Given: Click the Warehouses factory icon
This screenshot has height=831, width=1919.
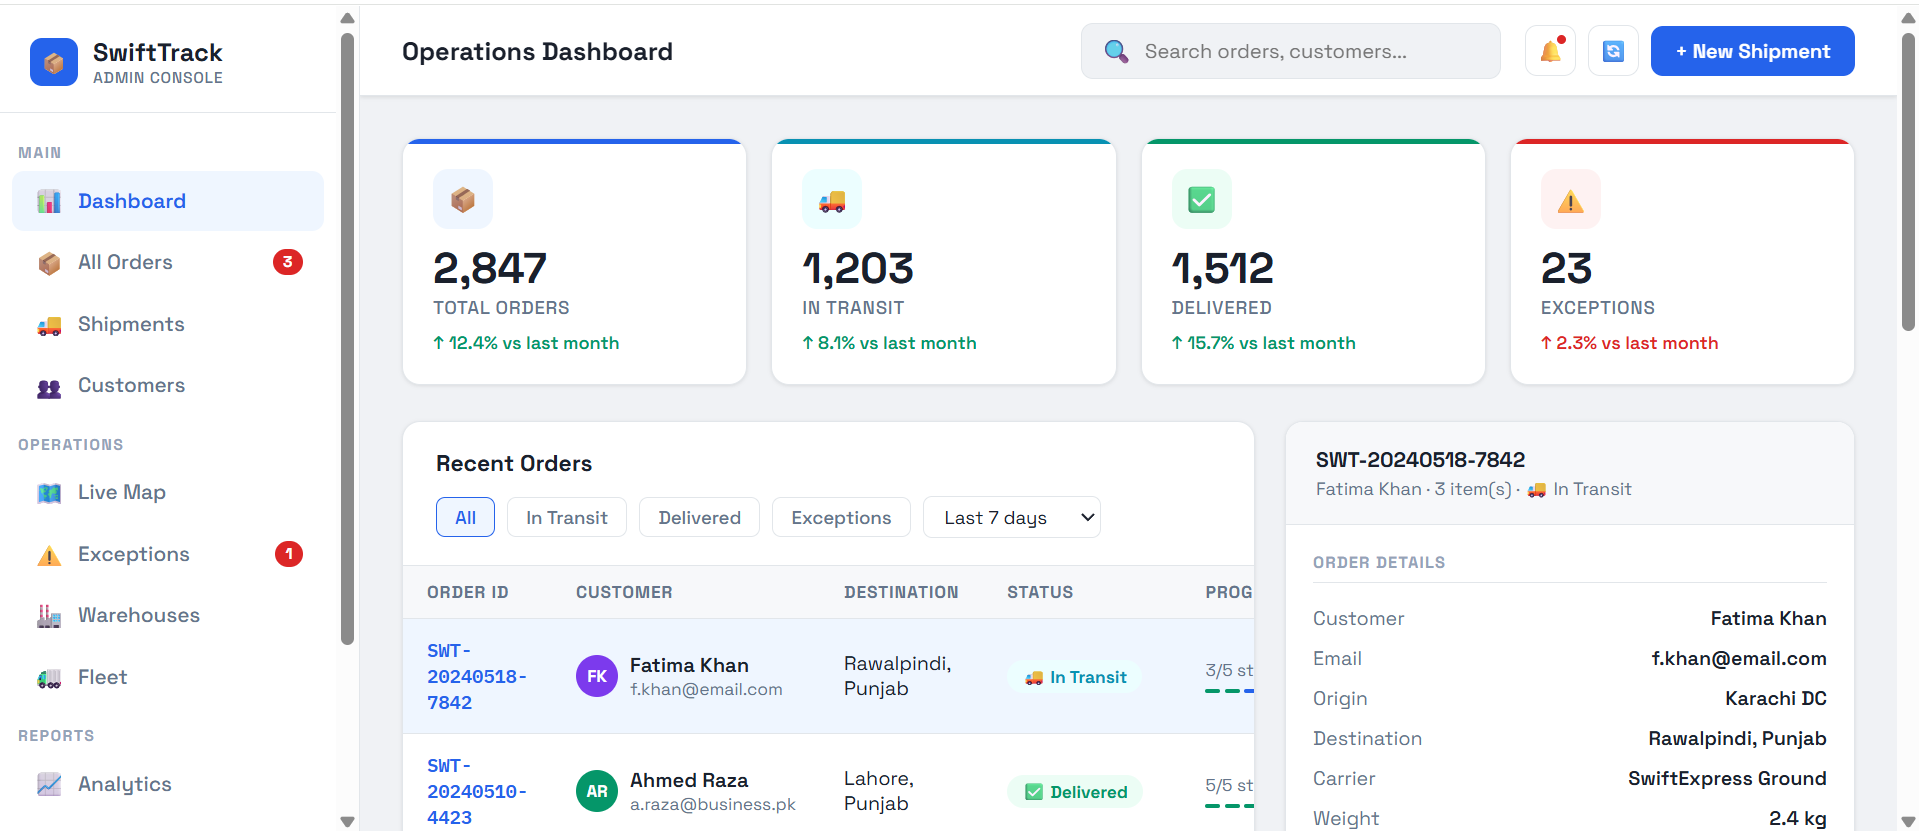Looking at the screenshot, I should (x=49, y=616).
